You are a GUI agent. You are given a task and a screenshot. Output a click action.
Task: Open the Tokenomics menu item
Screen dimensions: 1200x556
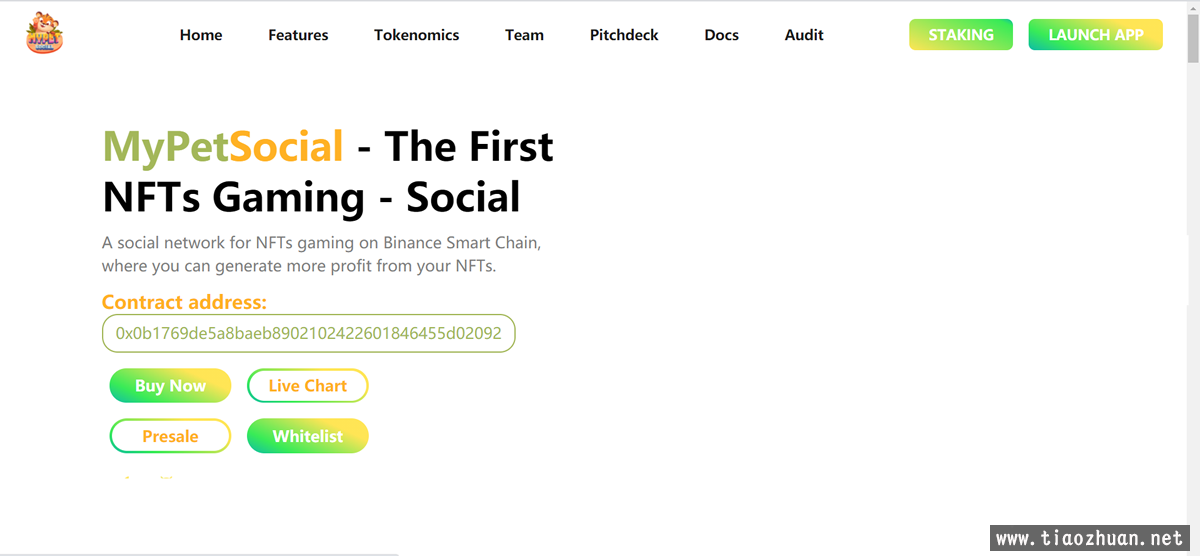pyautogui.click(x=417, y=35)
